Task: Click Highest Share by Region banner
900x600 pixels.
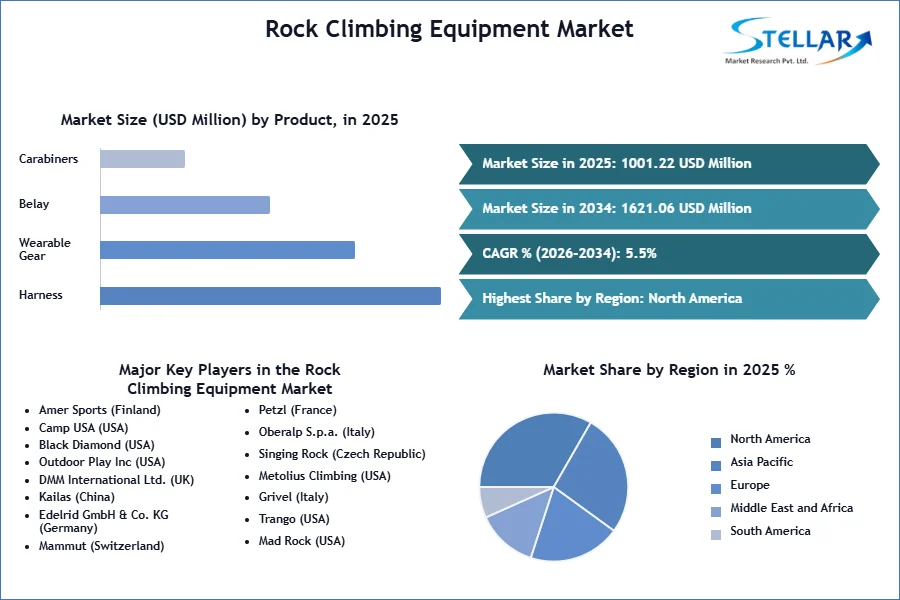Action: tap(669, 299)
